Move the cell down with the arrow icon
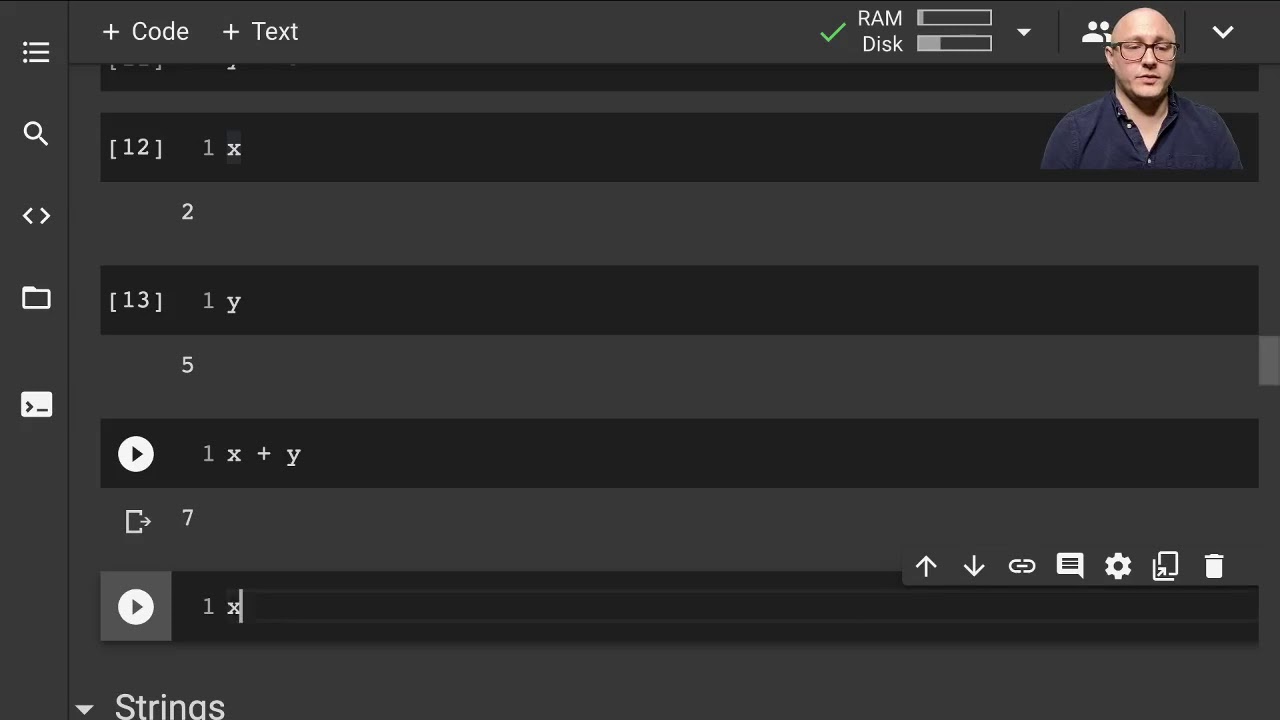 point(974,567)
